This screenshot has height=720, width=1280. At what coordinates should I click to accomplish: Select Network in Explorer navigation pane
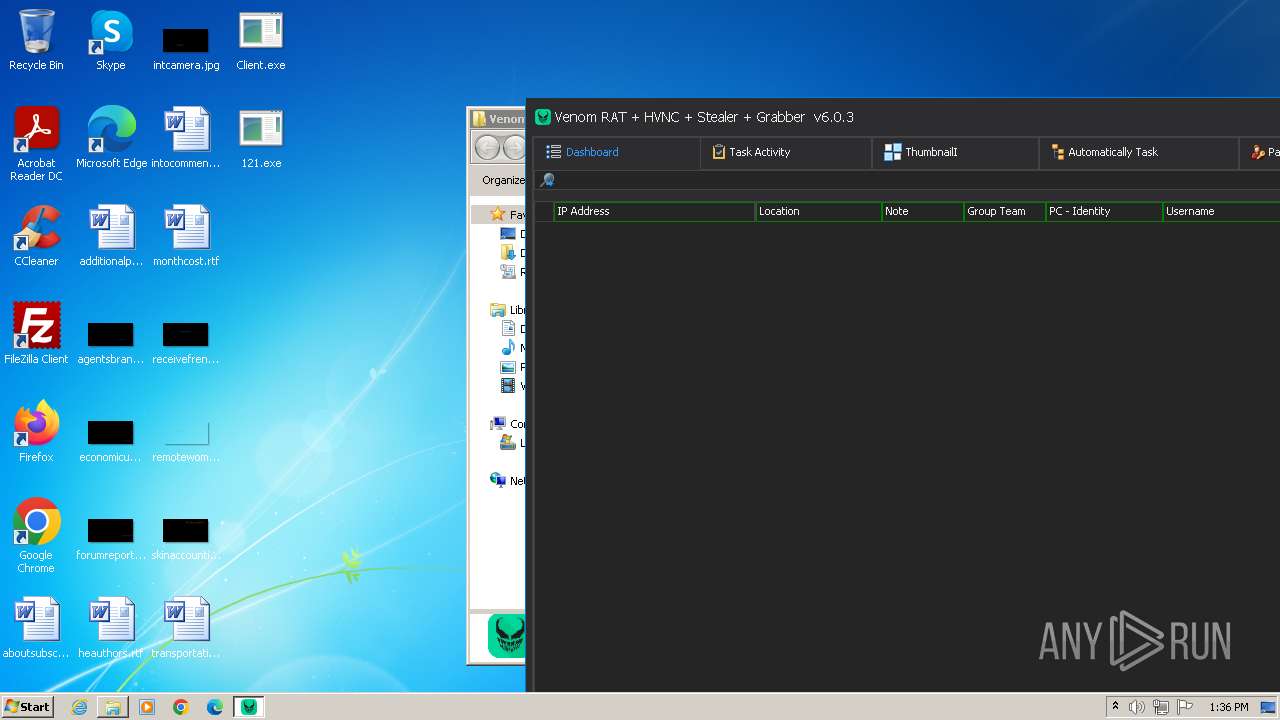(x=507, y=481)
